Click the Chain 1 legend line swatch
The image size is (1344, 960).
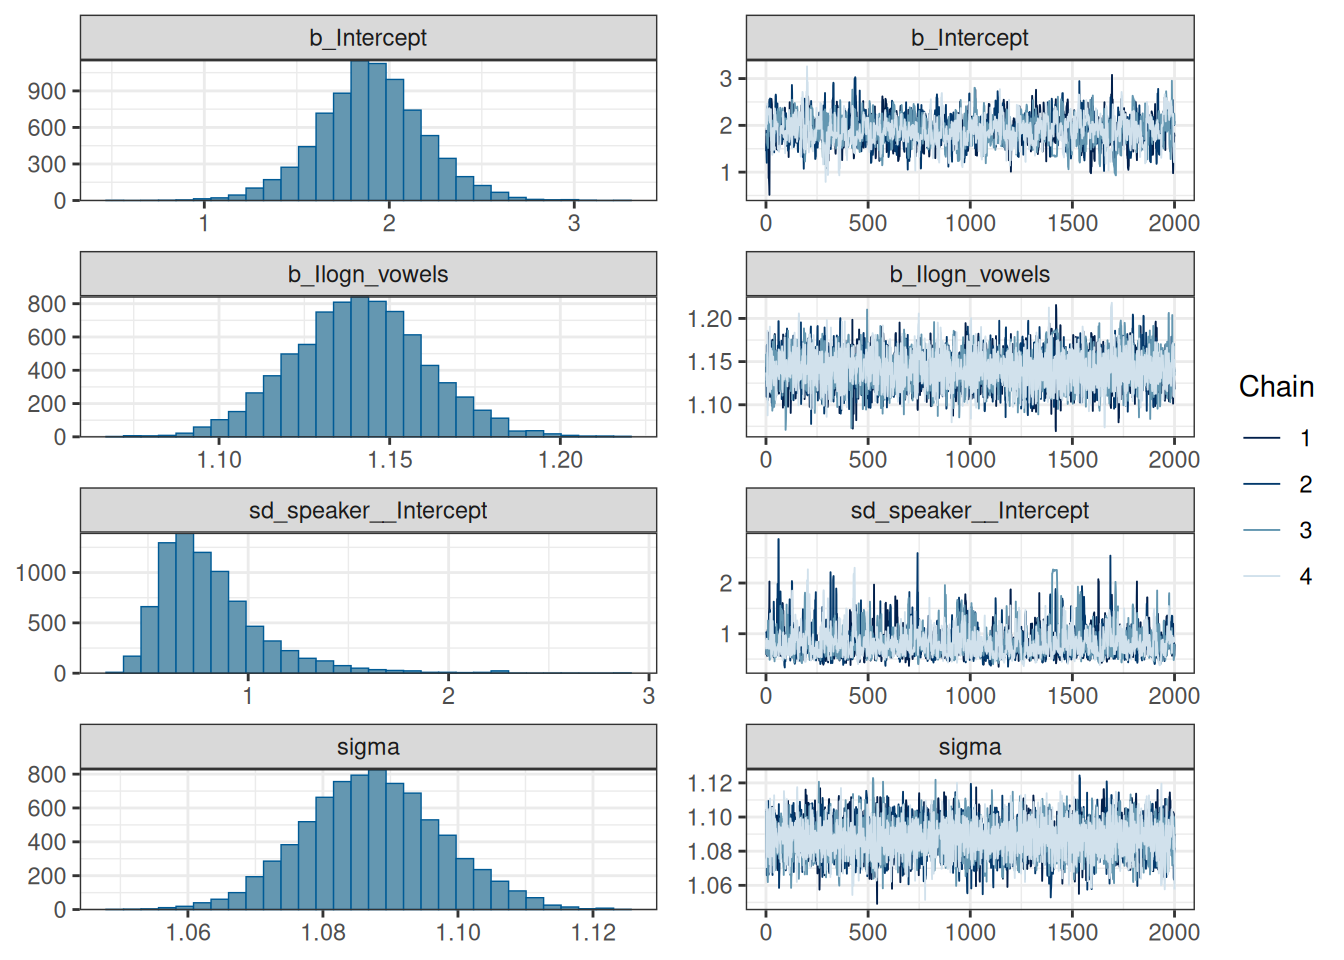point(1262,438)
